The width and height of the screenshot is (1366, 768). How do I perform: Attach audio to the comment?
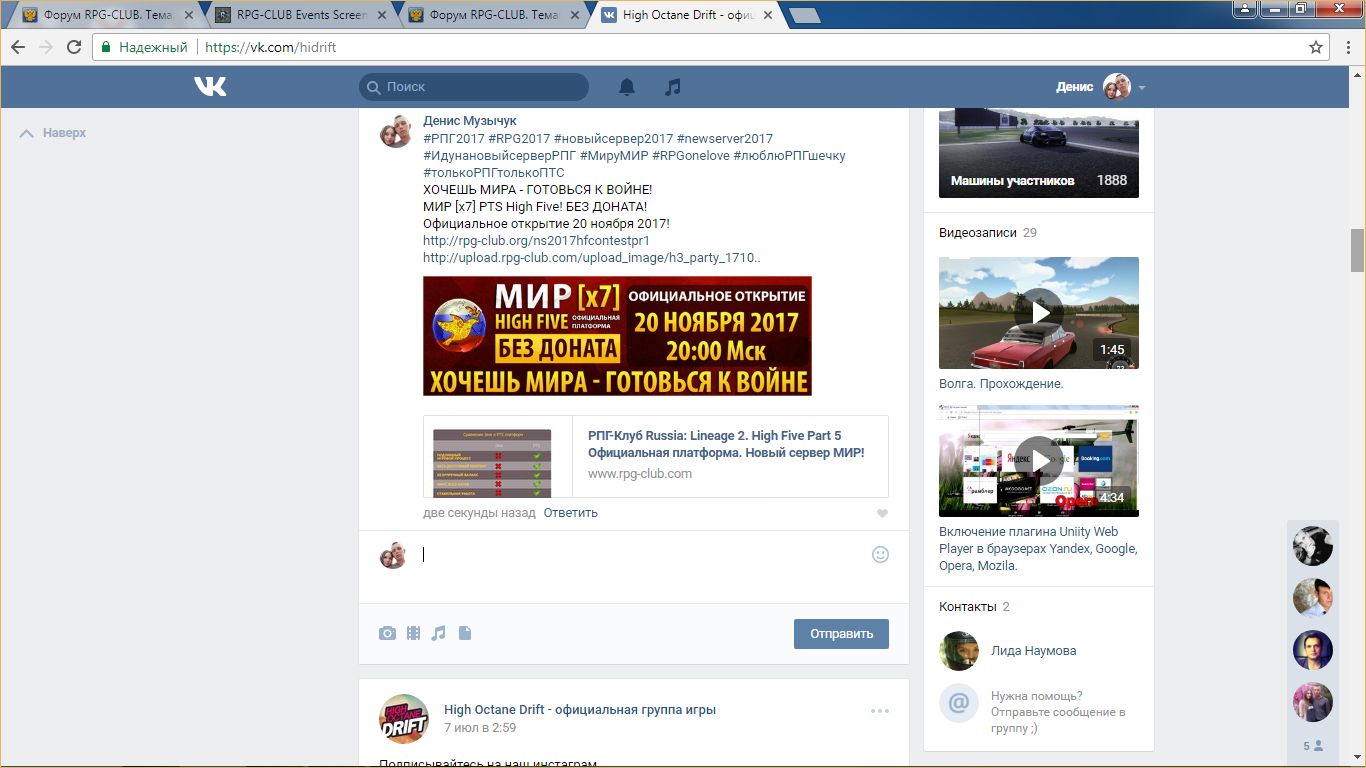tap(438, 633)
